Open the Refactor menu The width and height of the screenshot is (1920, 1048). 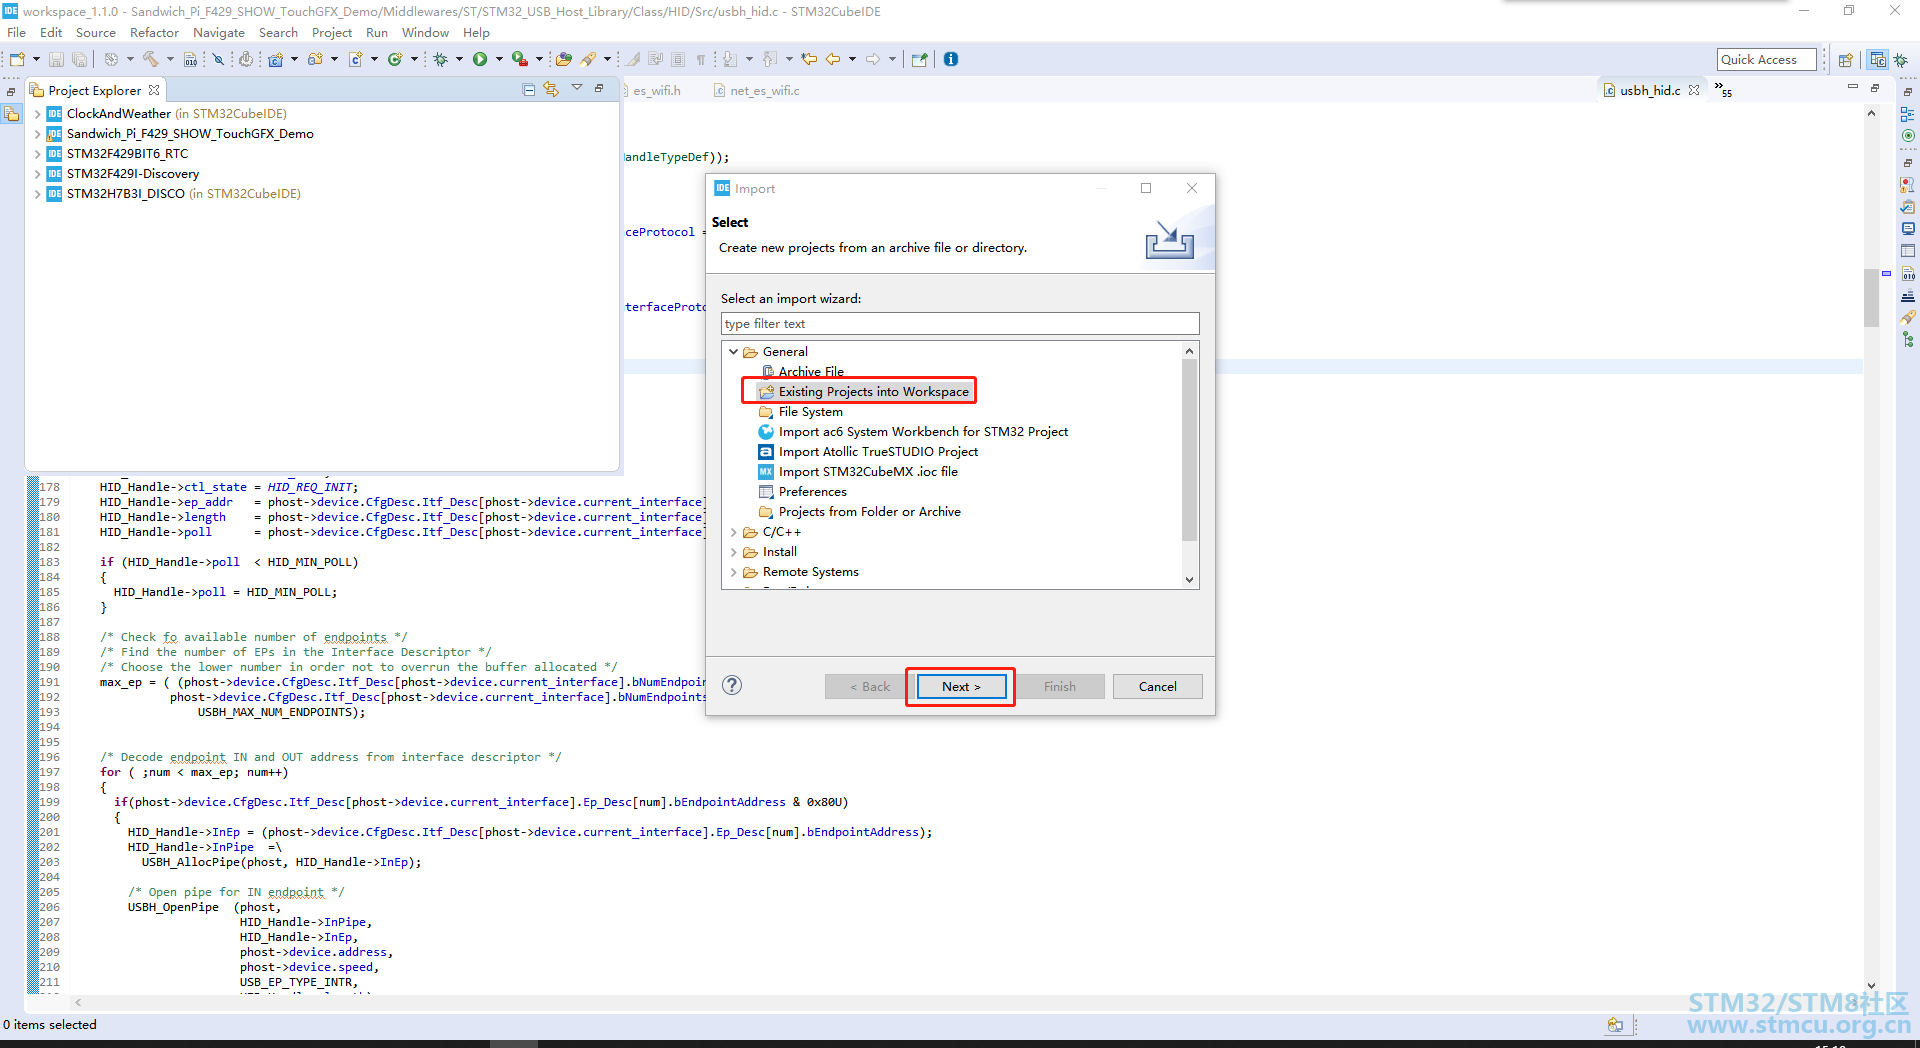tap(154, 33)
